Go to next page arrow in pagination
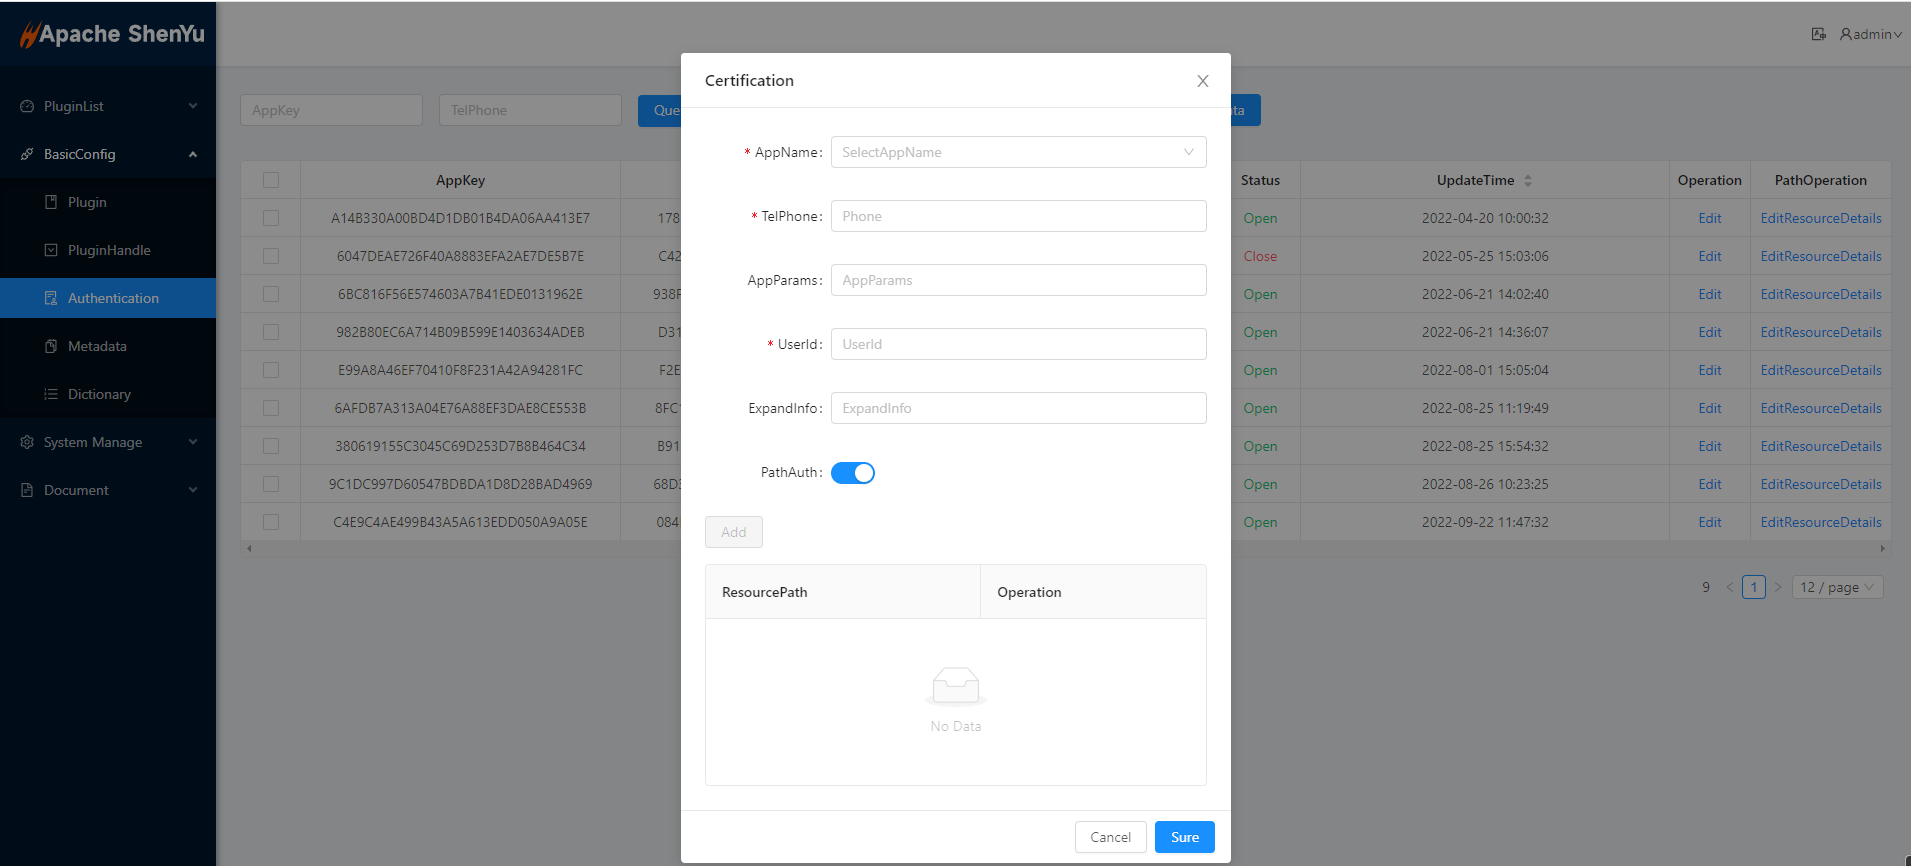The width and height of the screenshot is (1911, 866). tap(1778, 587)
